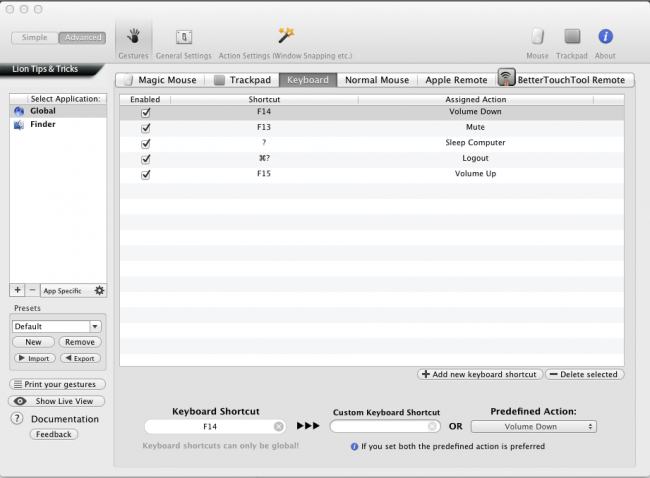Open Action Settings magic wand icon
This screenshot has width=650, height=478.
(x=286, y=36)
